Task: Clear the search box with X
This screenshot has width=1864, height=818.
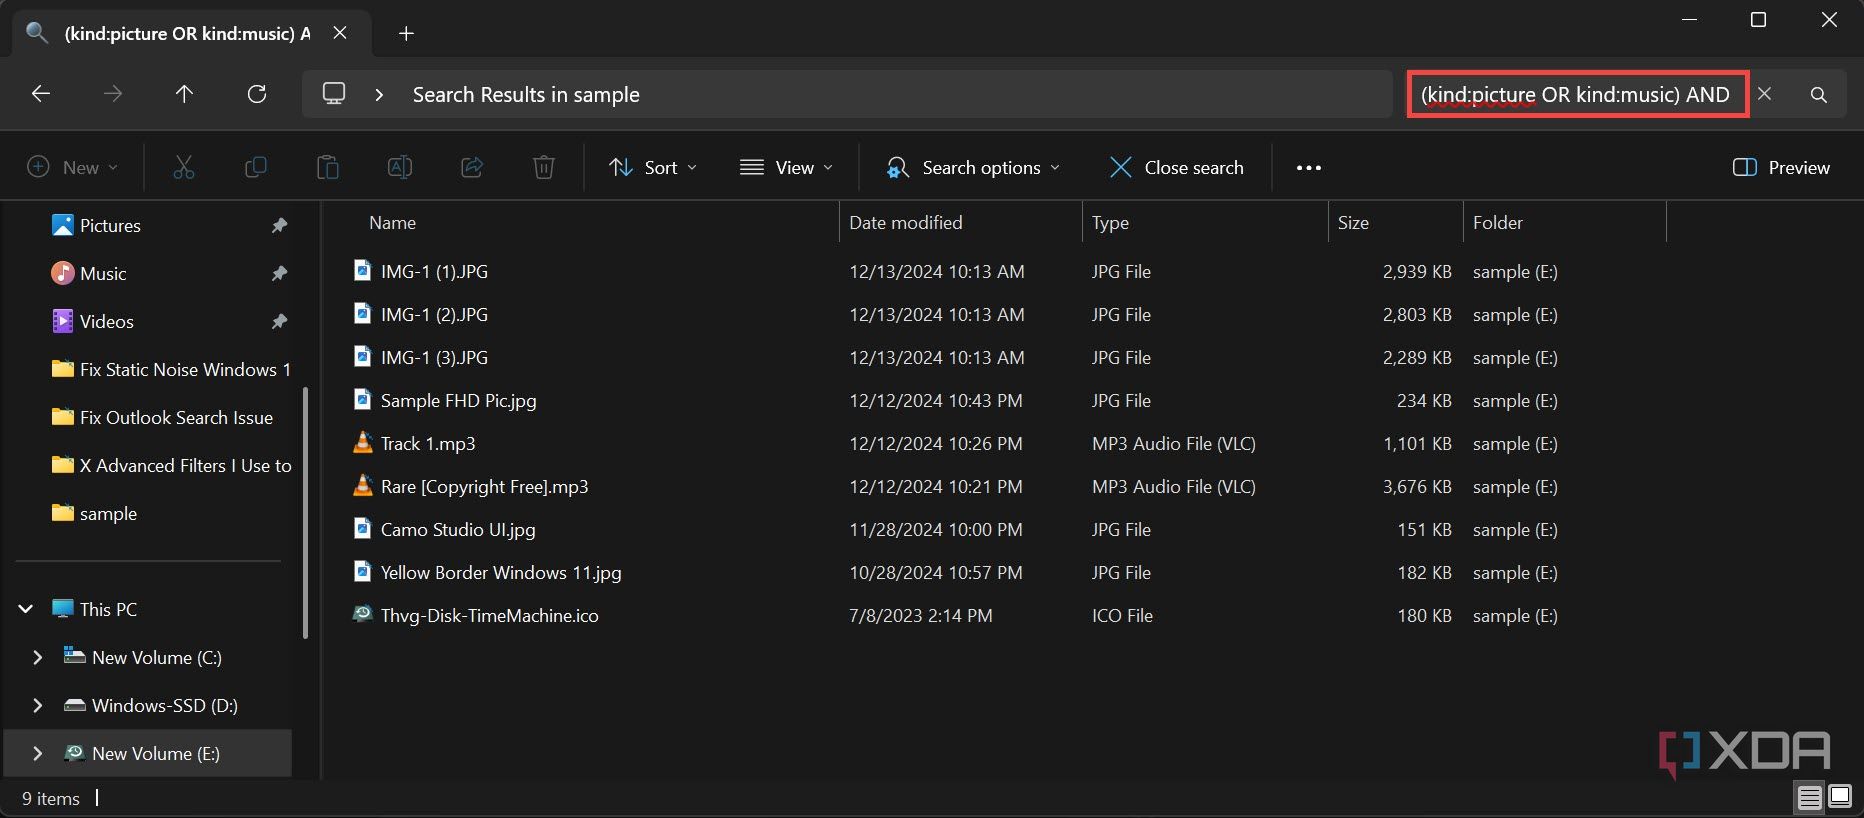Action: (1765, 94)
